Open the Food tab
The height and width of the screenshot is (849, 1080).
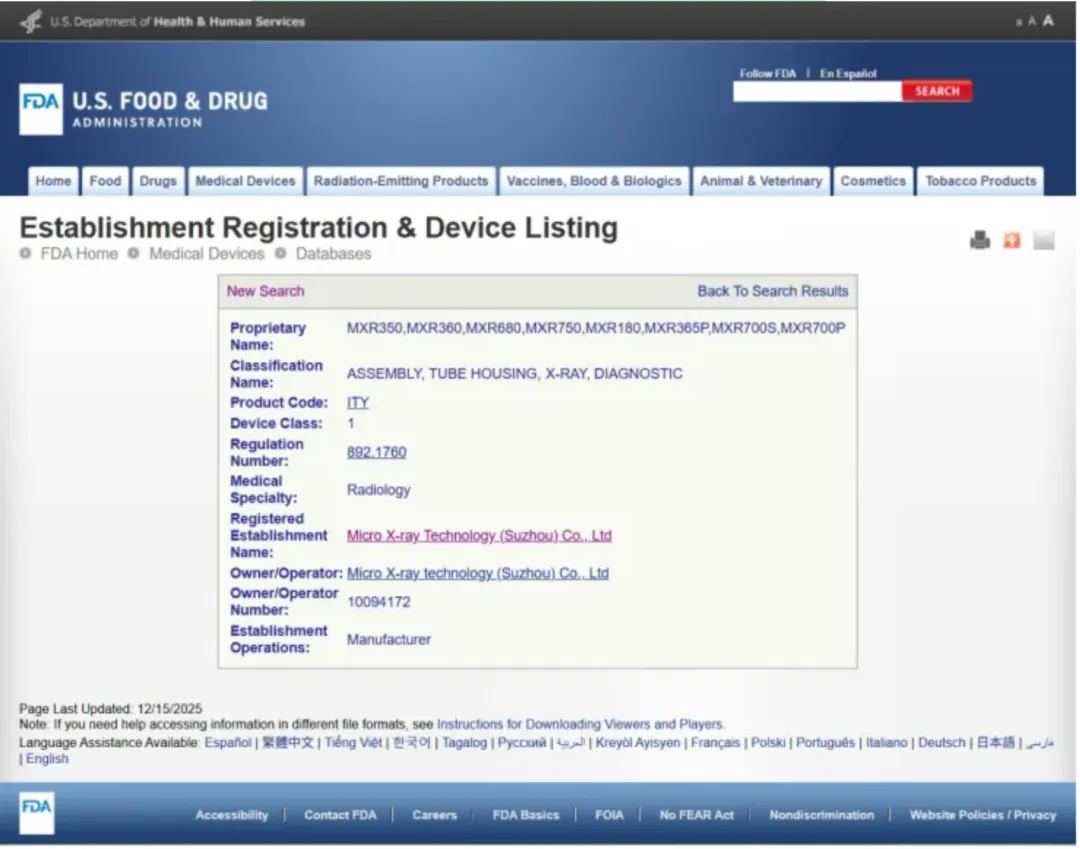(105, 181)
